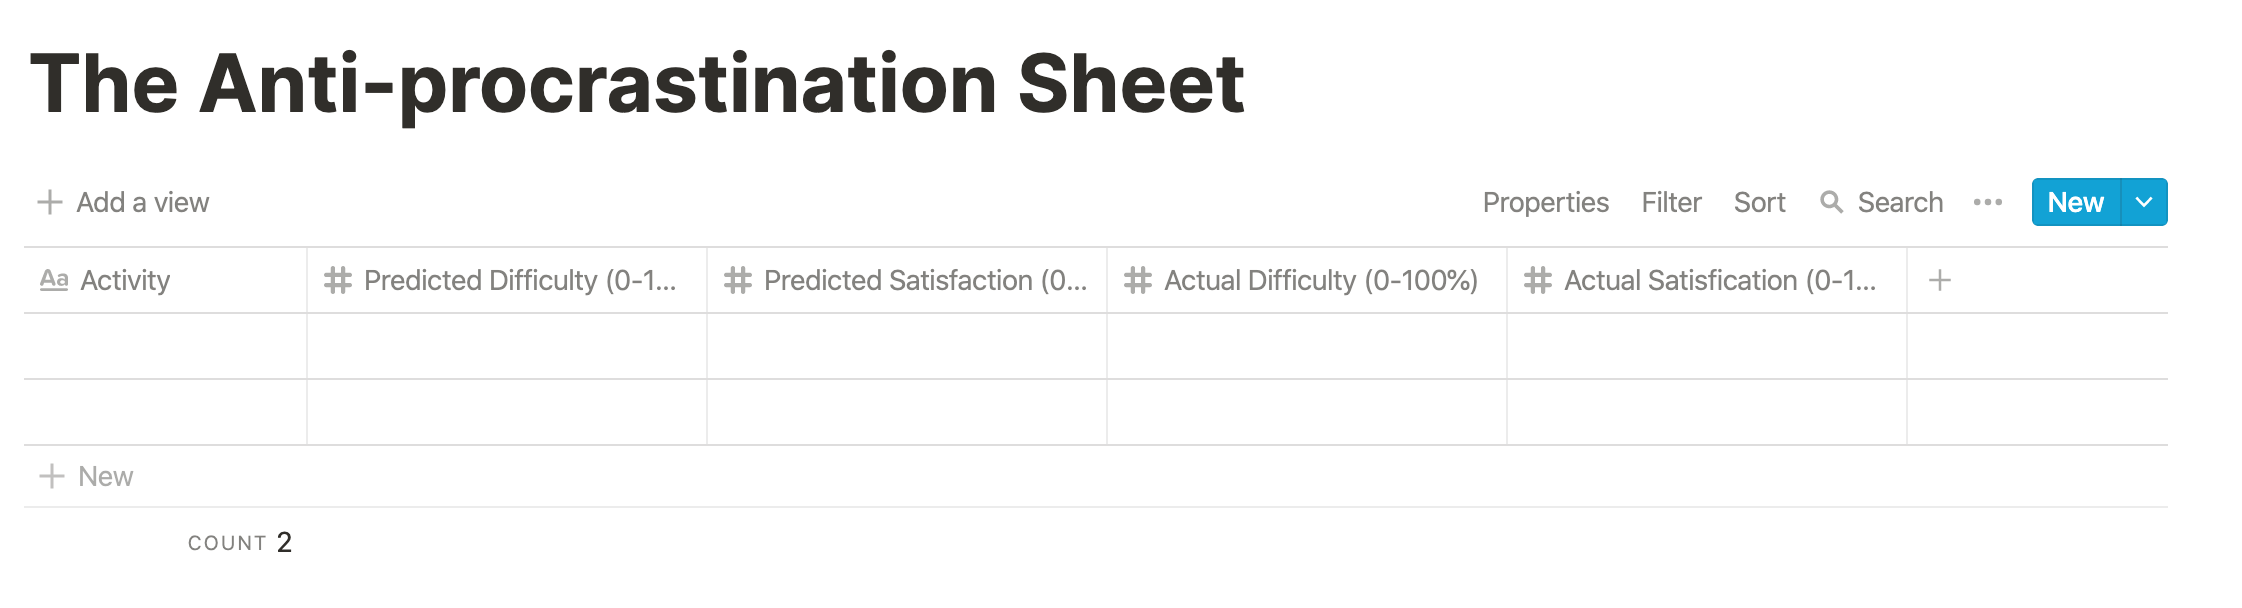Click the search magnifying glass icon
2242x608 pixels.
(1831, 203)
